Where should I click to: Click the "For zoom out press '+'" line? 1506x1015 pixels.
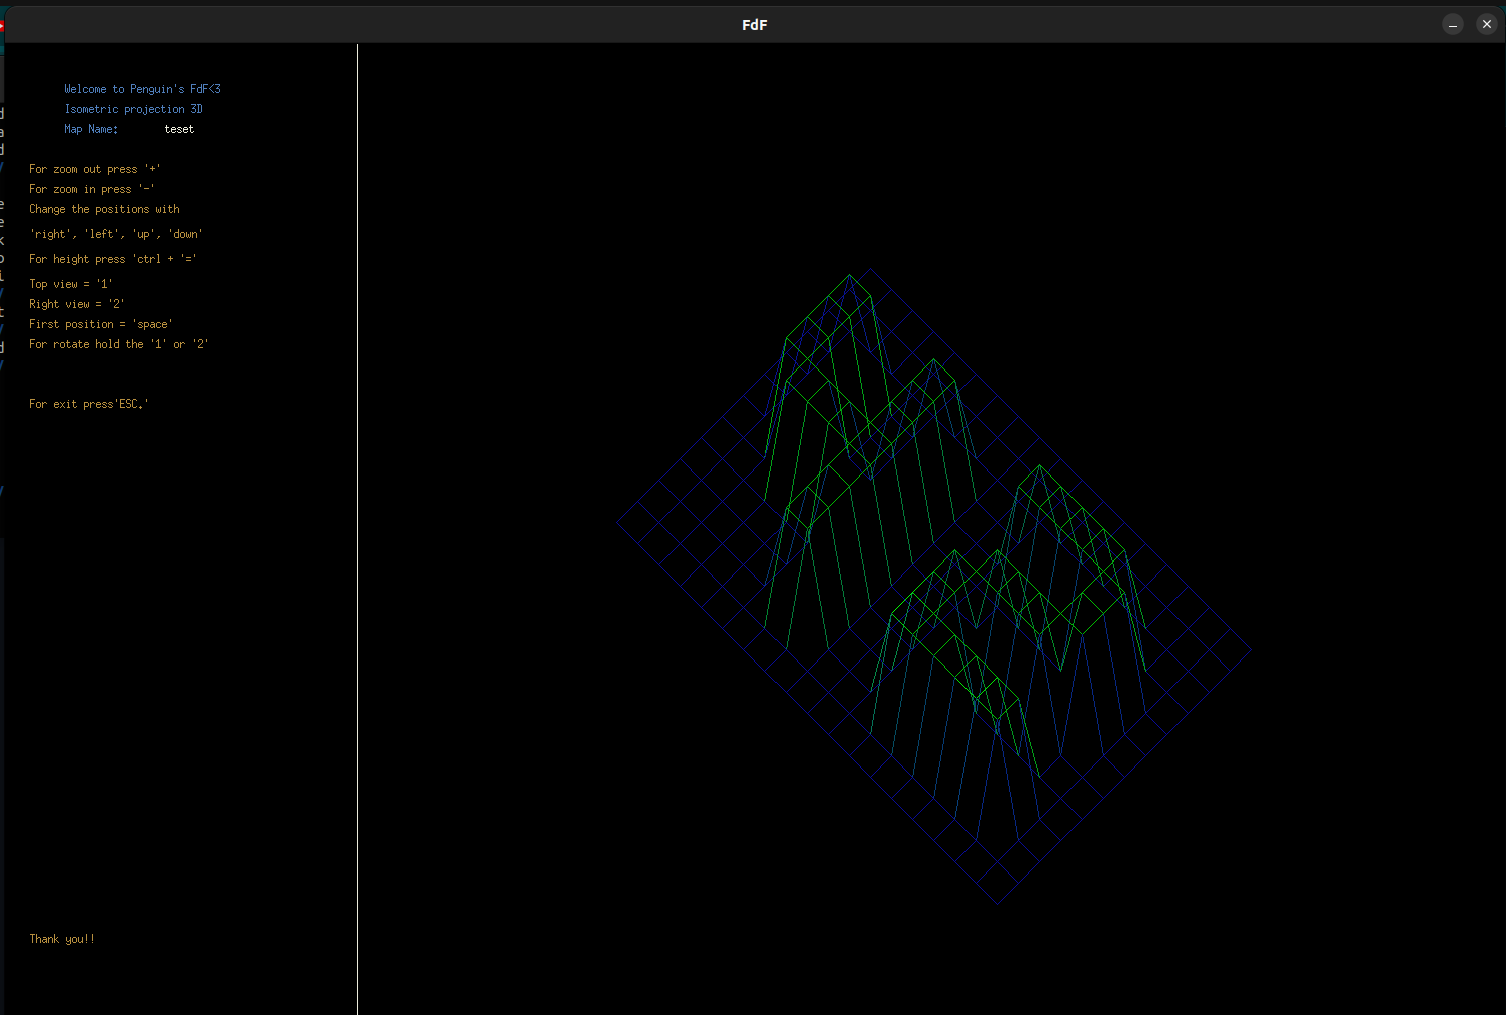[94, 169]
